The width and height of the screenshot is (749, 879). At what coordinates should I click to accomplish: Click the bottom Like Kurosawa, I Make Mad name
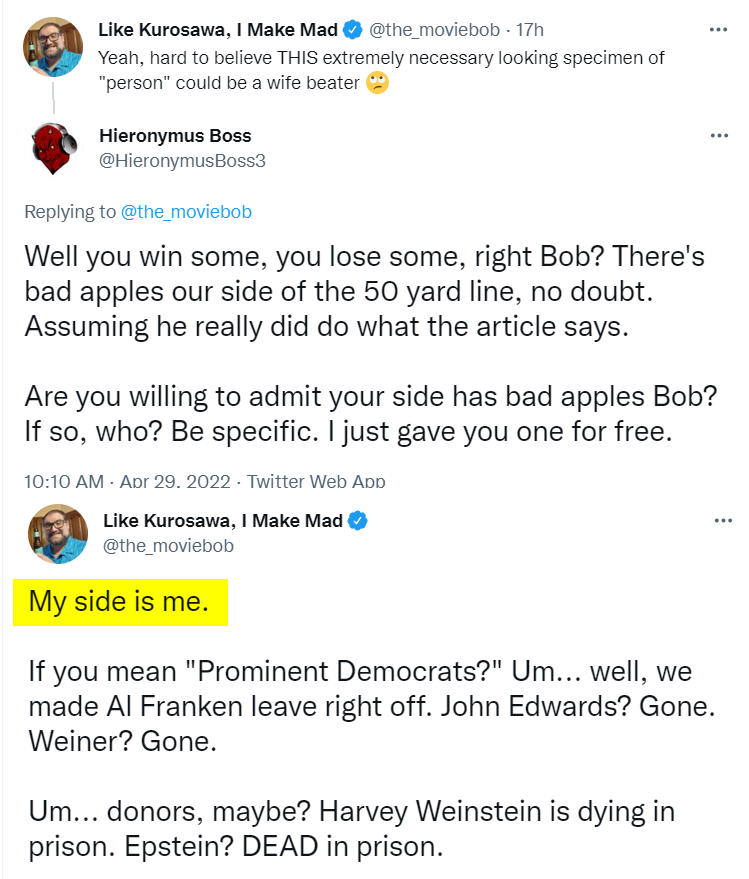(x=223, y=521)
